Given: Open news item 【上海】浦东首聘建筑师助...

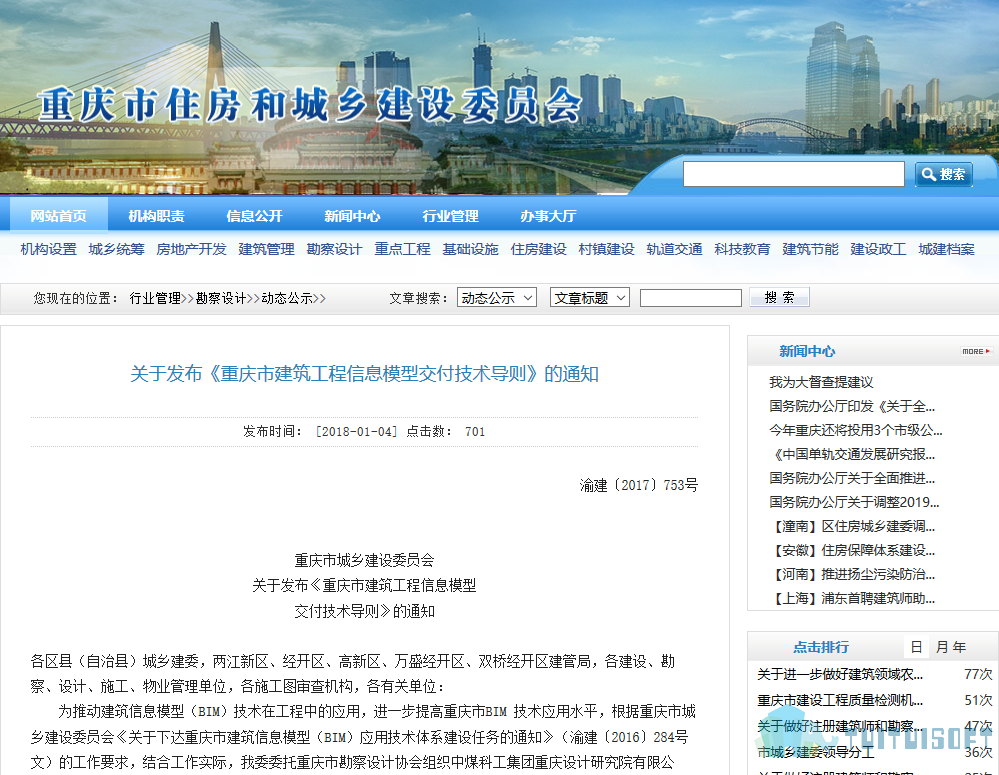Looking at the screenshot, I should tap(852, 598).
